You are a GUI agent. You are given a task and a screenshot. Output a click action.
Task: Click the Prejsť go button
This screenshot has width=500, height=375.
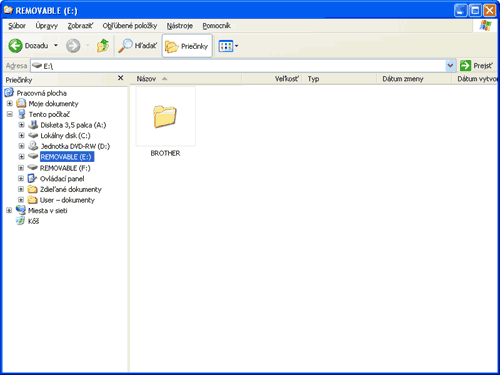point(476,66)
